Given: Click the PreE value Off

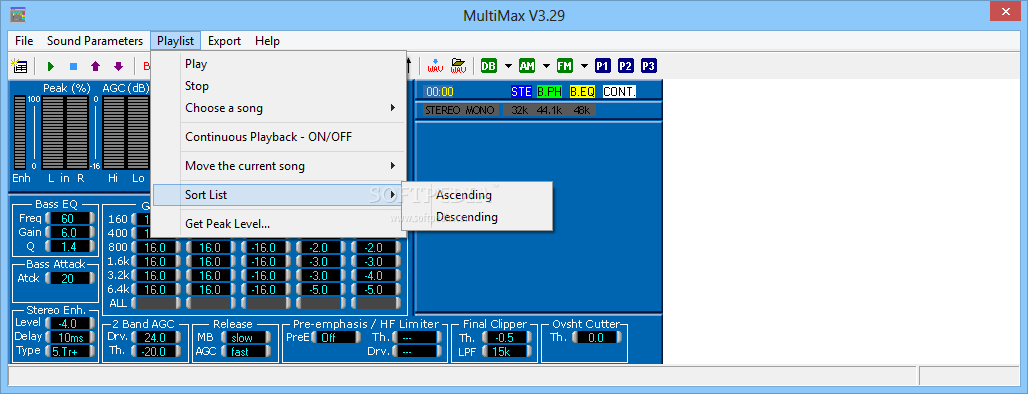Looking at the screenshot, I should [x=336, y=338].
